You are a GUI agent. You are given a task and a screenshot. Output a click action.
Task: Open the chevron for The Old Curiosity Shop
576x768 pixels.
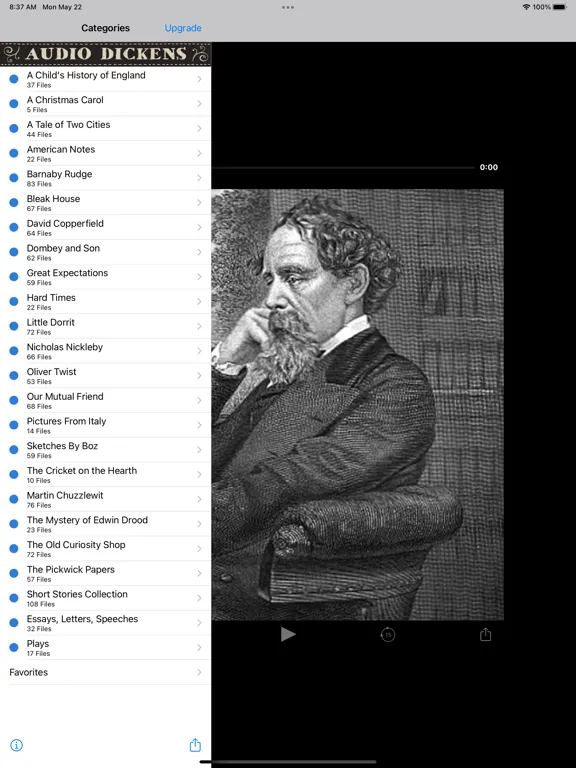point(199,548)
